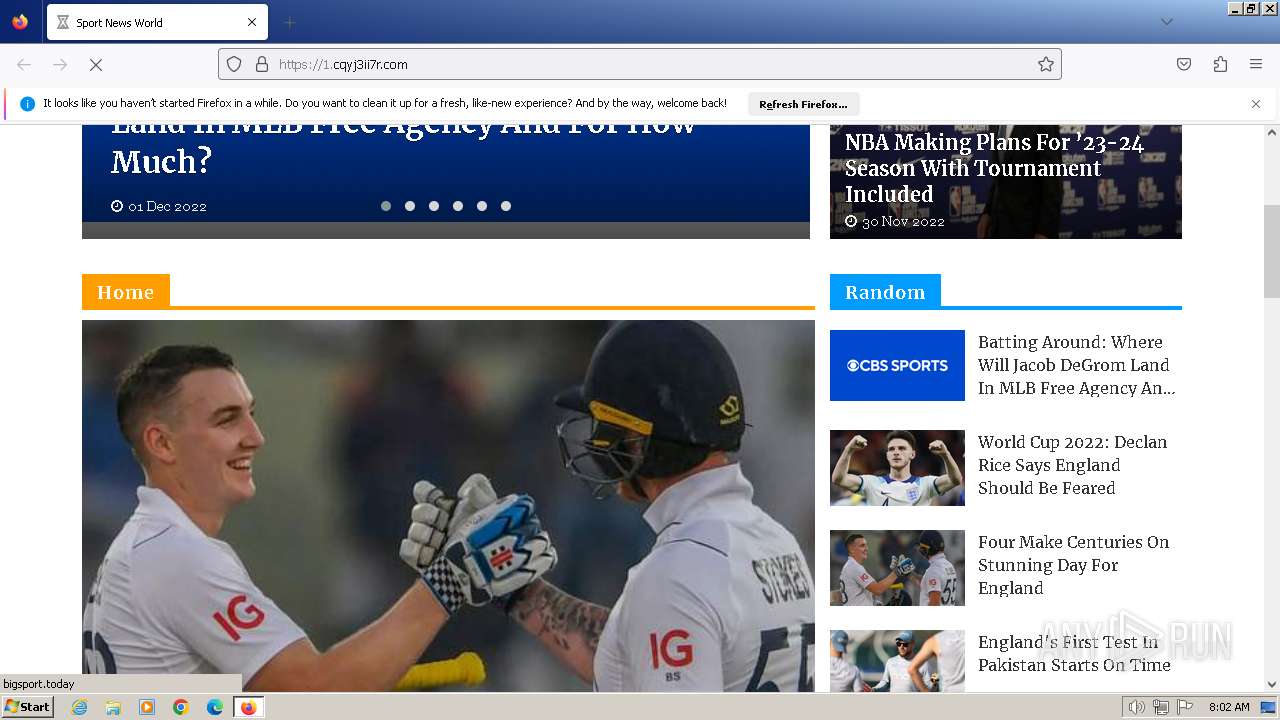Viewport: 1280px width, 720px height.
Task: View site security lock information
Action: click(x=262, y=64)
